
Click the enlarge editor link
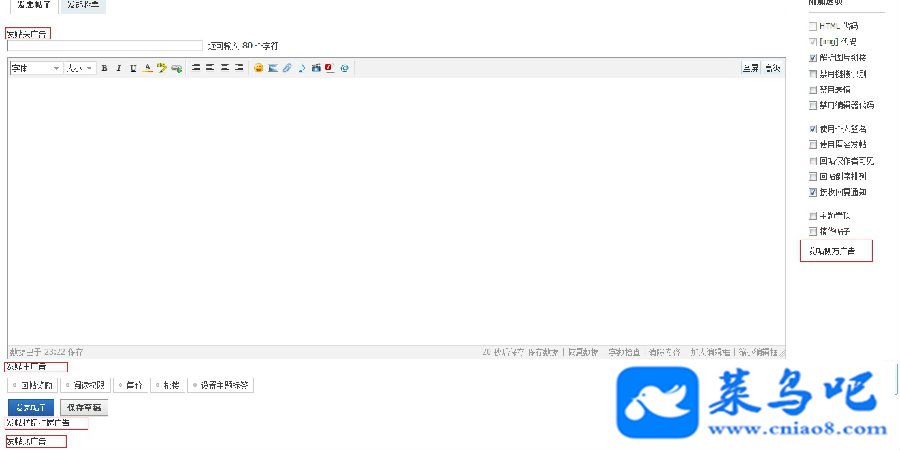[x=710, y=352]
